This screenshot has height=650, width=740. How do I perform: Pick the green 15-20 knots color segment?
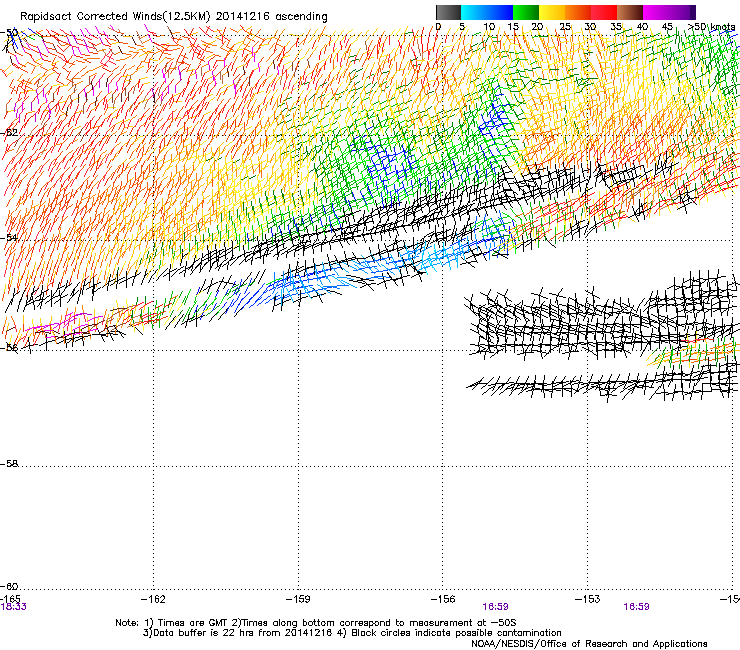point(526,12)
